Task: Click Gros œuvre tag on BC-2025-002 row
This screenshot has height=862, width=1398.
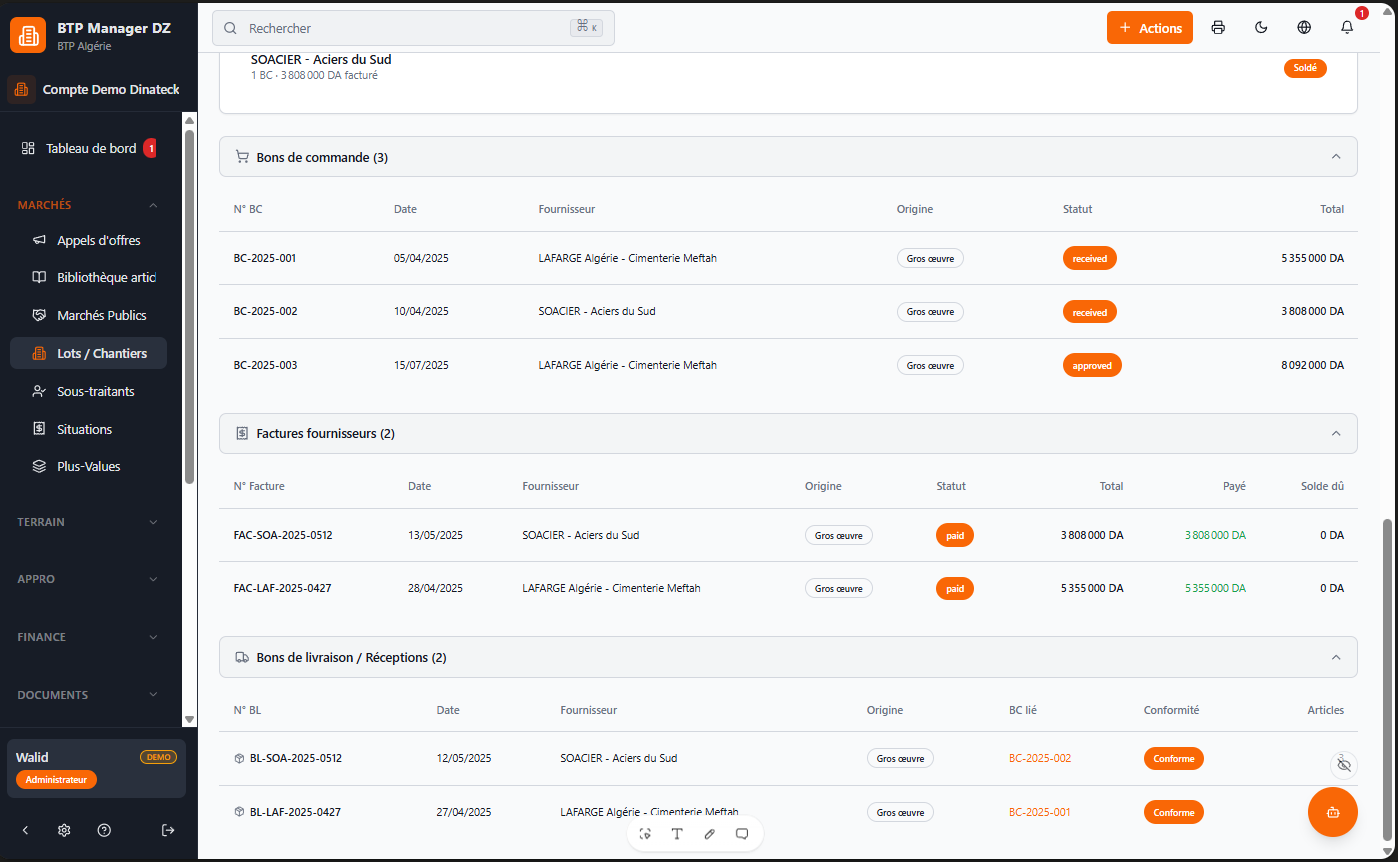Action: click(x=930, y=311)
